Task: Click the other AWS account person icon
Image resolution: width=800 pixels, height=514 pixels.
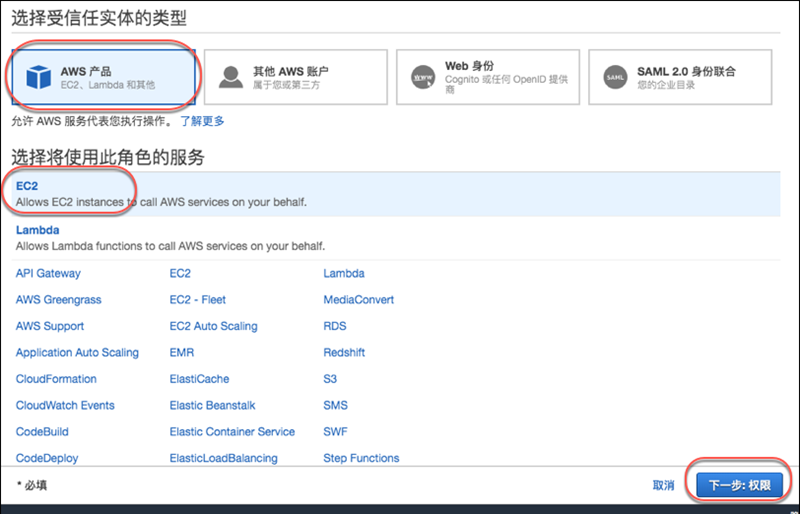Action: [230, 77]
